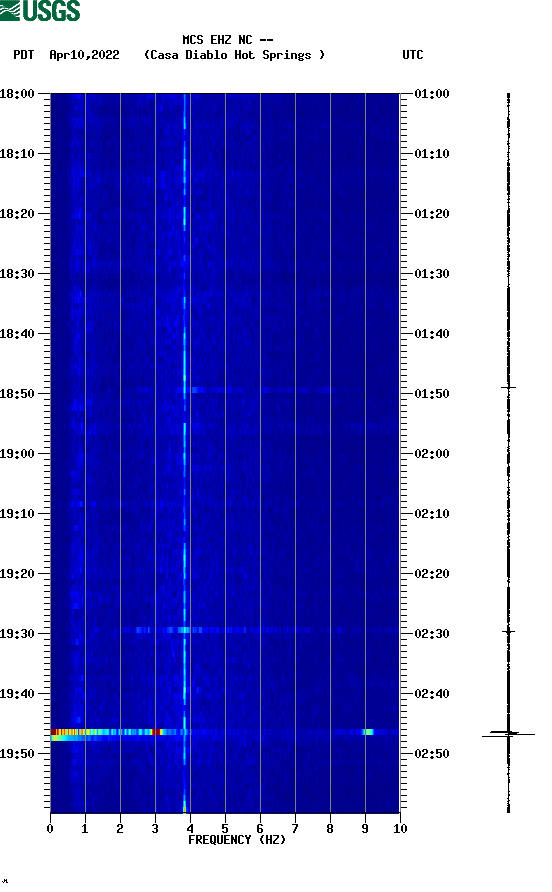552x892 pixels.
Task: Click the 0 Hz frequency tick label
Action: pyautogui.click(x=50, y=829)
